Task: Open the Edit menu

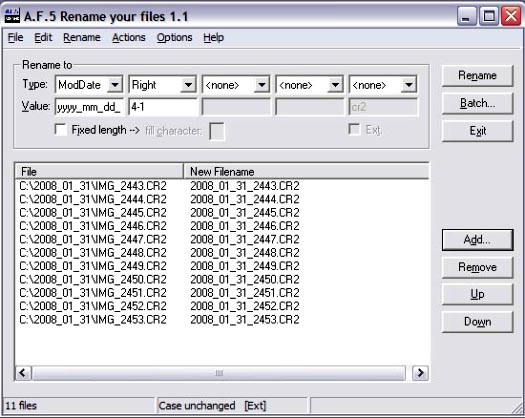Action: [x=43, y=38]
